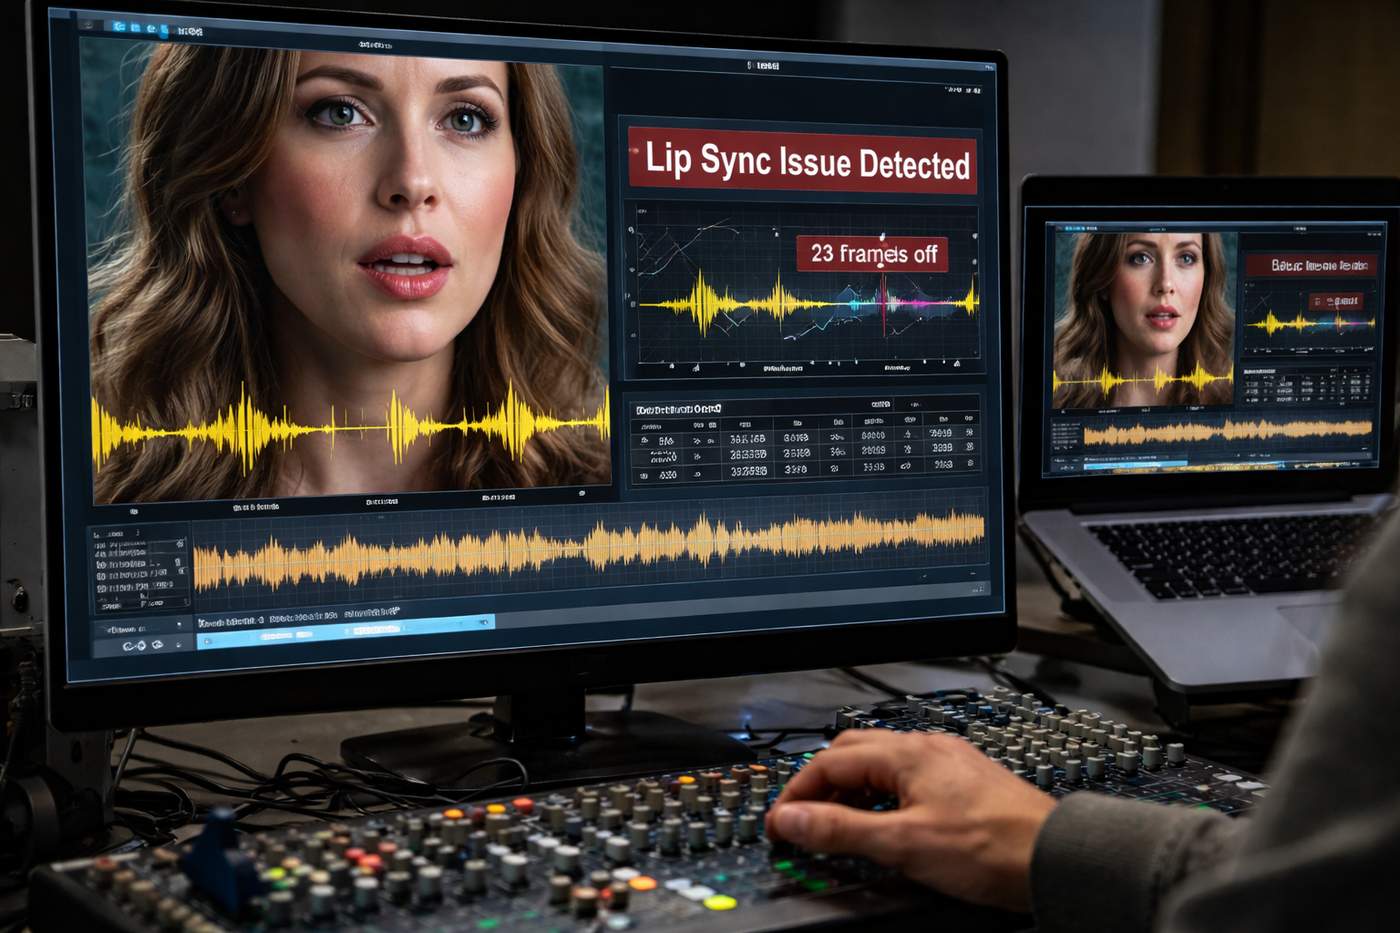Image resolution: width=1400 pixels, height=933 pixels.
Task: Click the loop icon at bottom-left of timeline
Action: pos(134,646)
